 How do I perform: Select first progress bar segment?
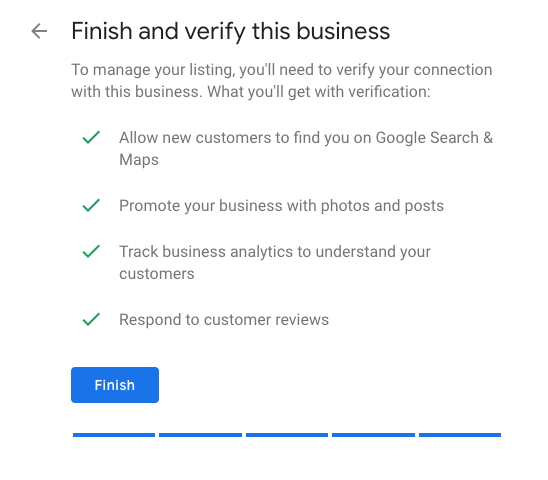(114, 435)
